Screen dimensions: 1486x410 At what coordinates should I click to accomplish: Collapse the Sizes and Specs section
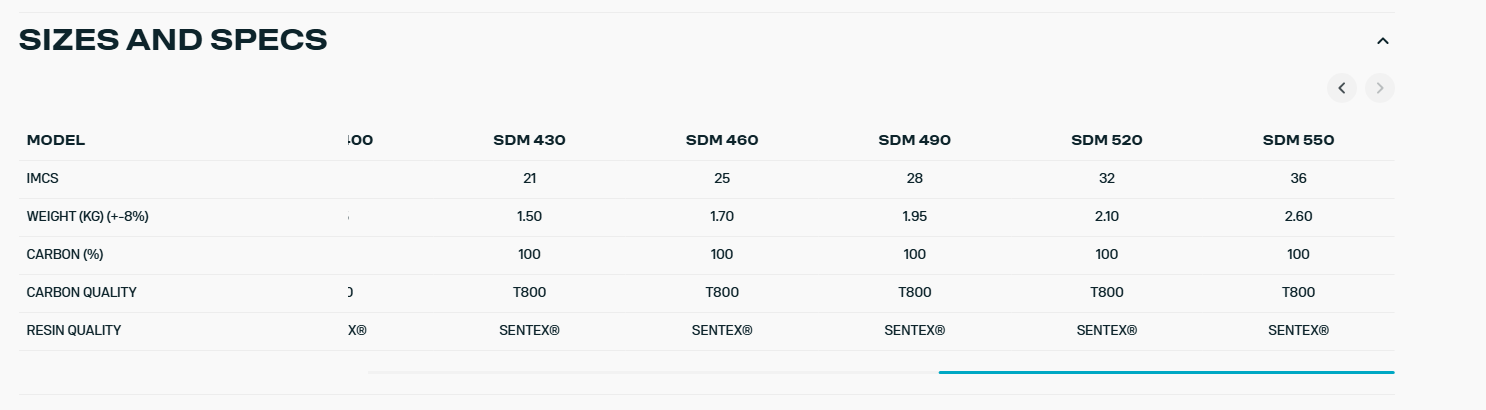[1383, 41]
